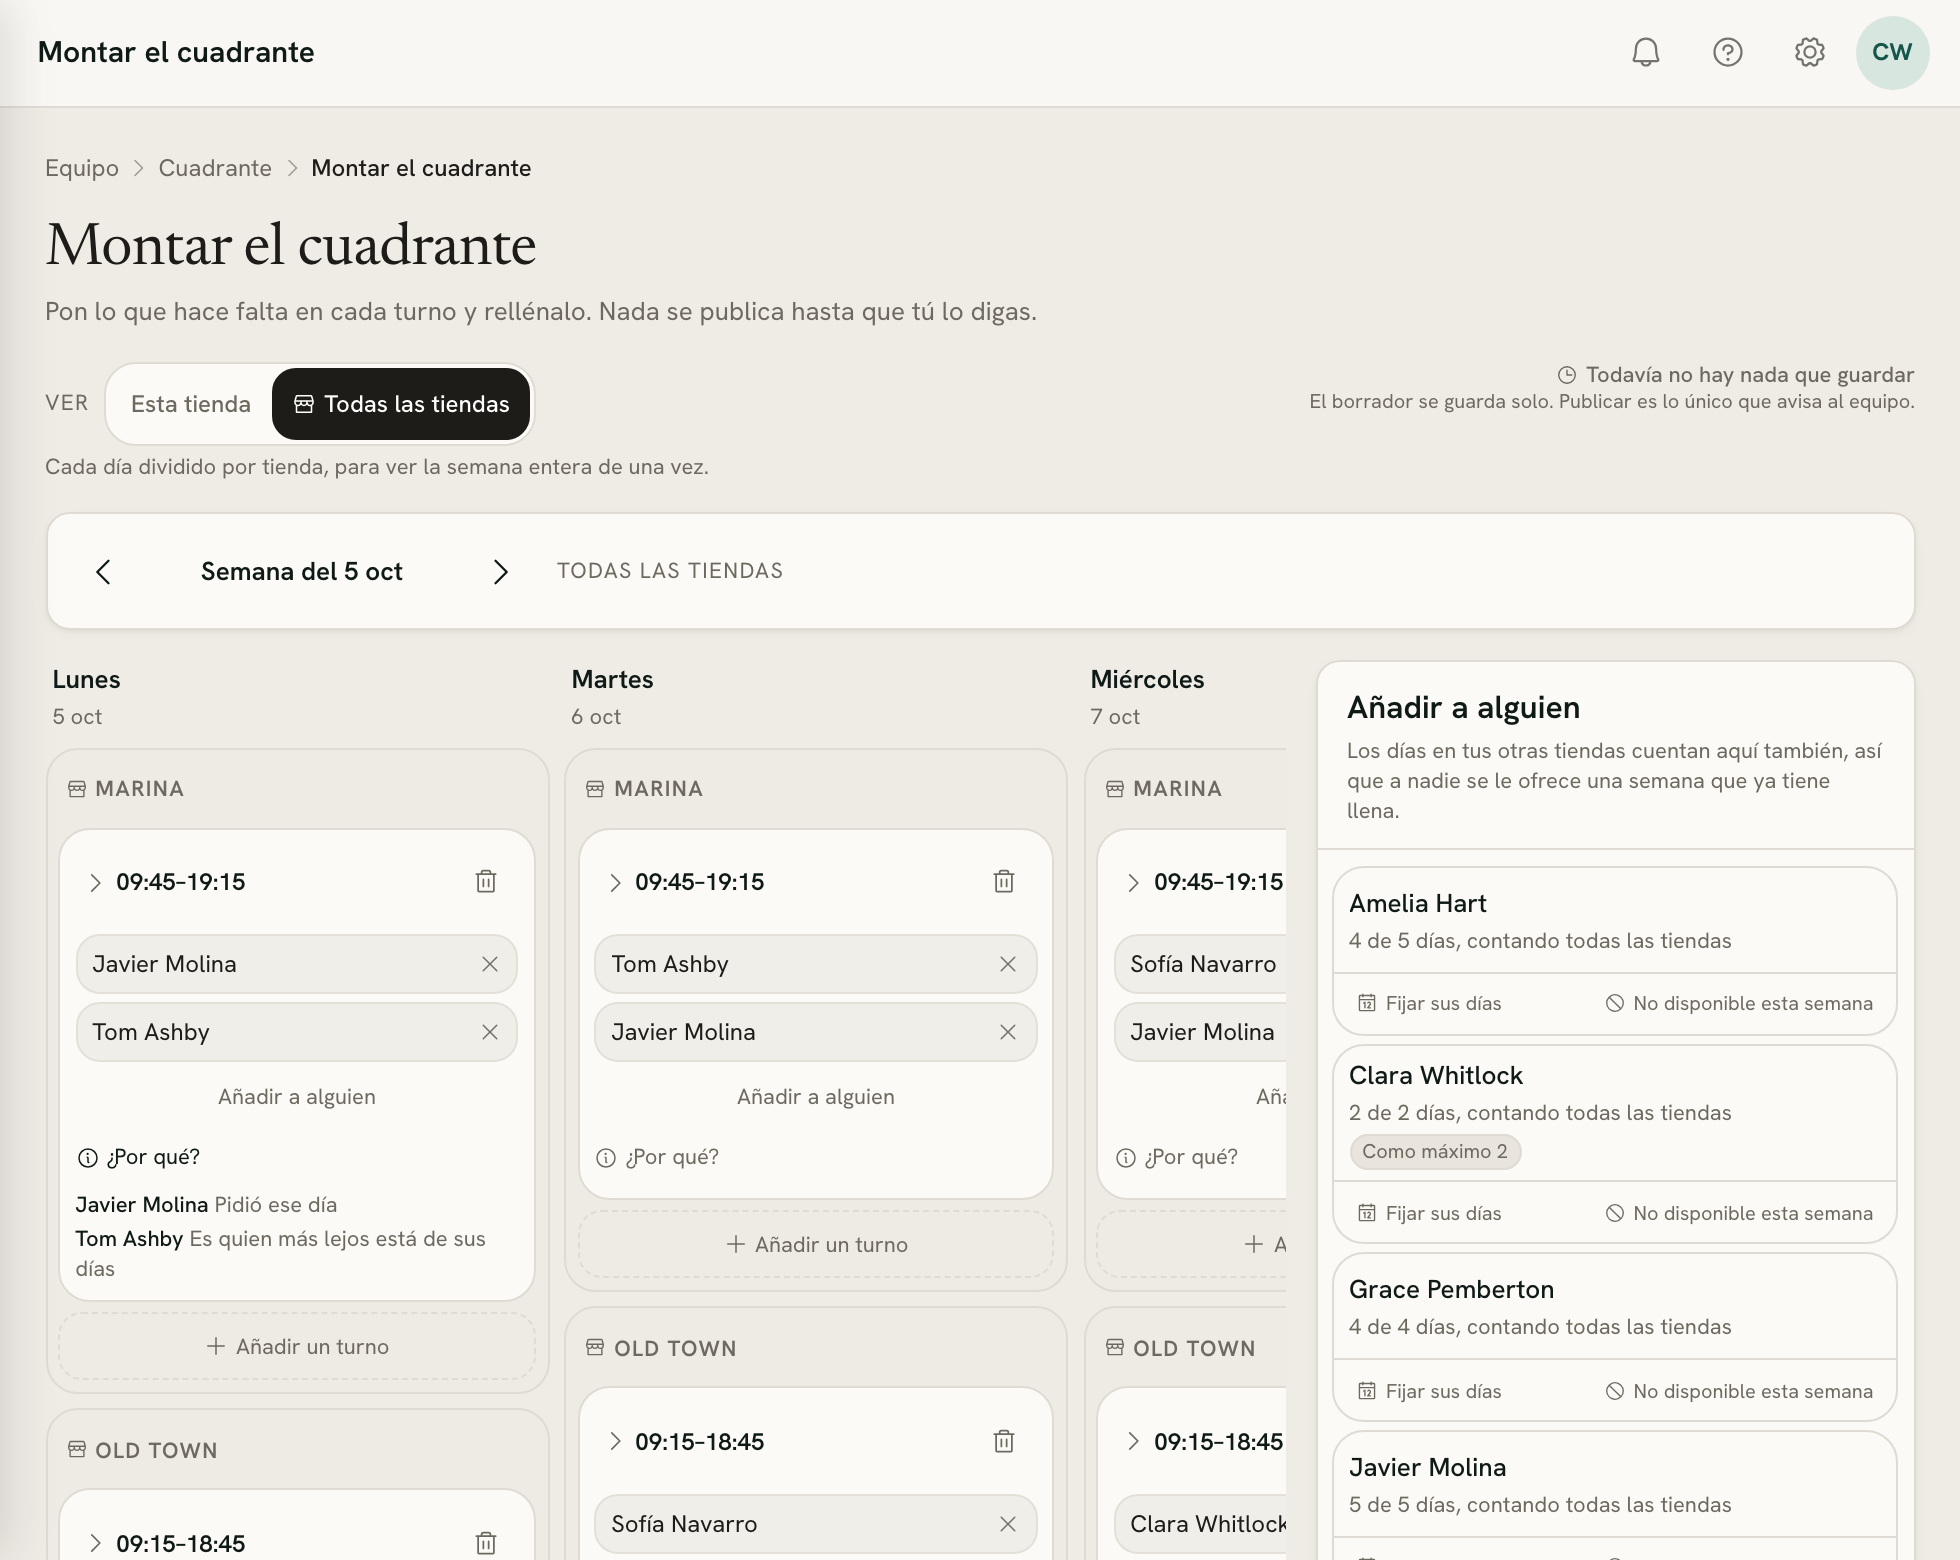The image size is (1960, 1560).
Task: Open the CW user avatar menu
Action: pos(1892,52)
